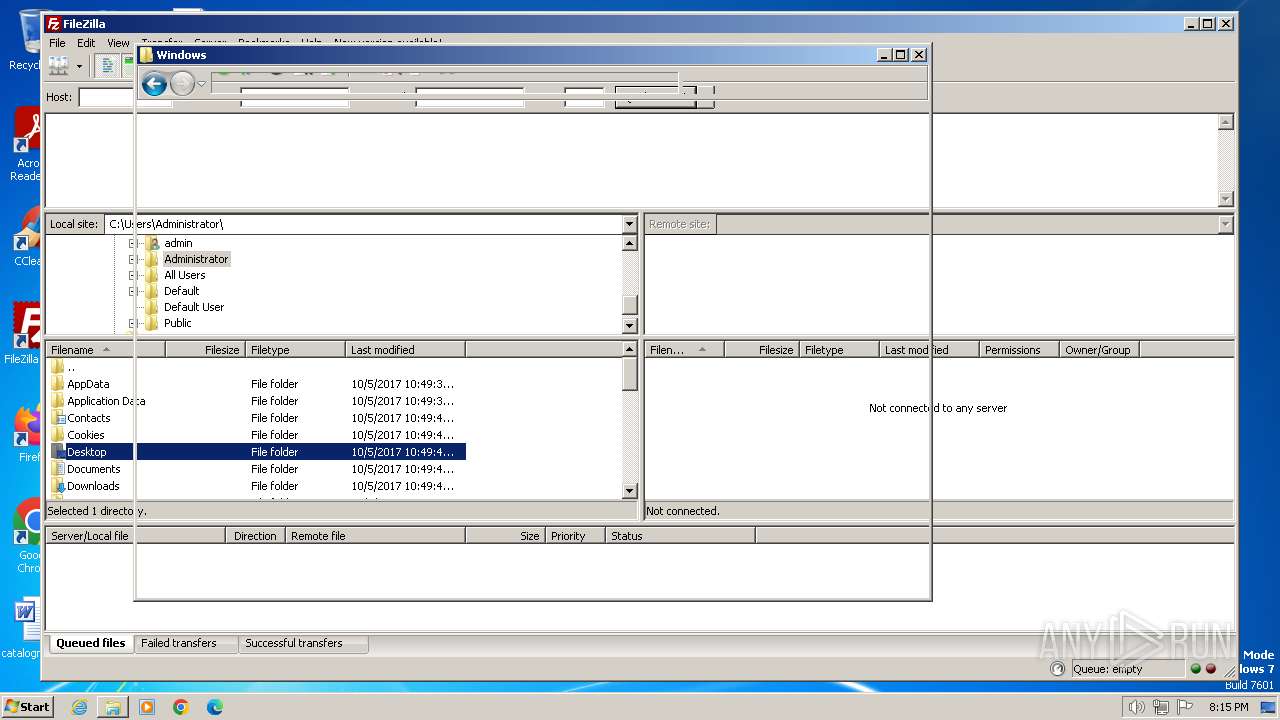The image size is (1280, 720).
Task: Select the AppData folder row
Action: [x=256, y=384]
